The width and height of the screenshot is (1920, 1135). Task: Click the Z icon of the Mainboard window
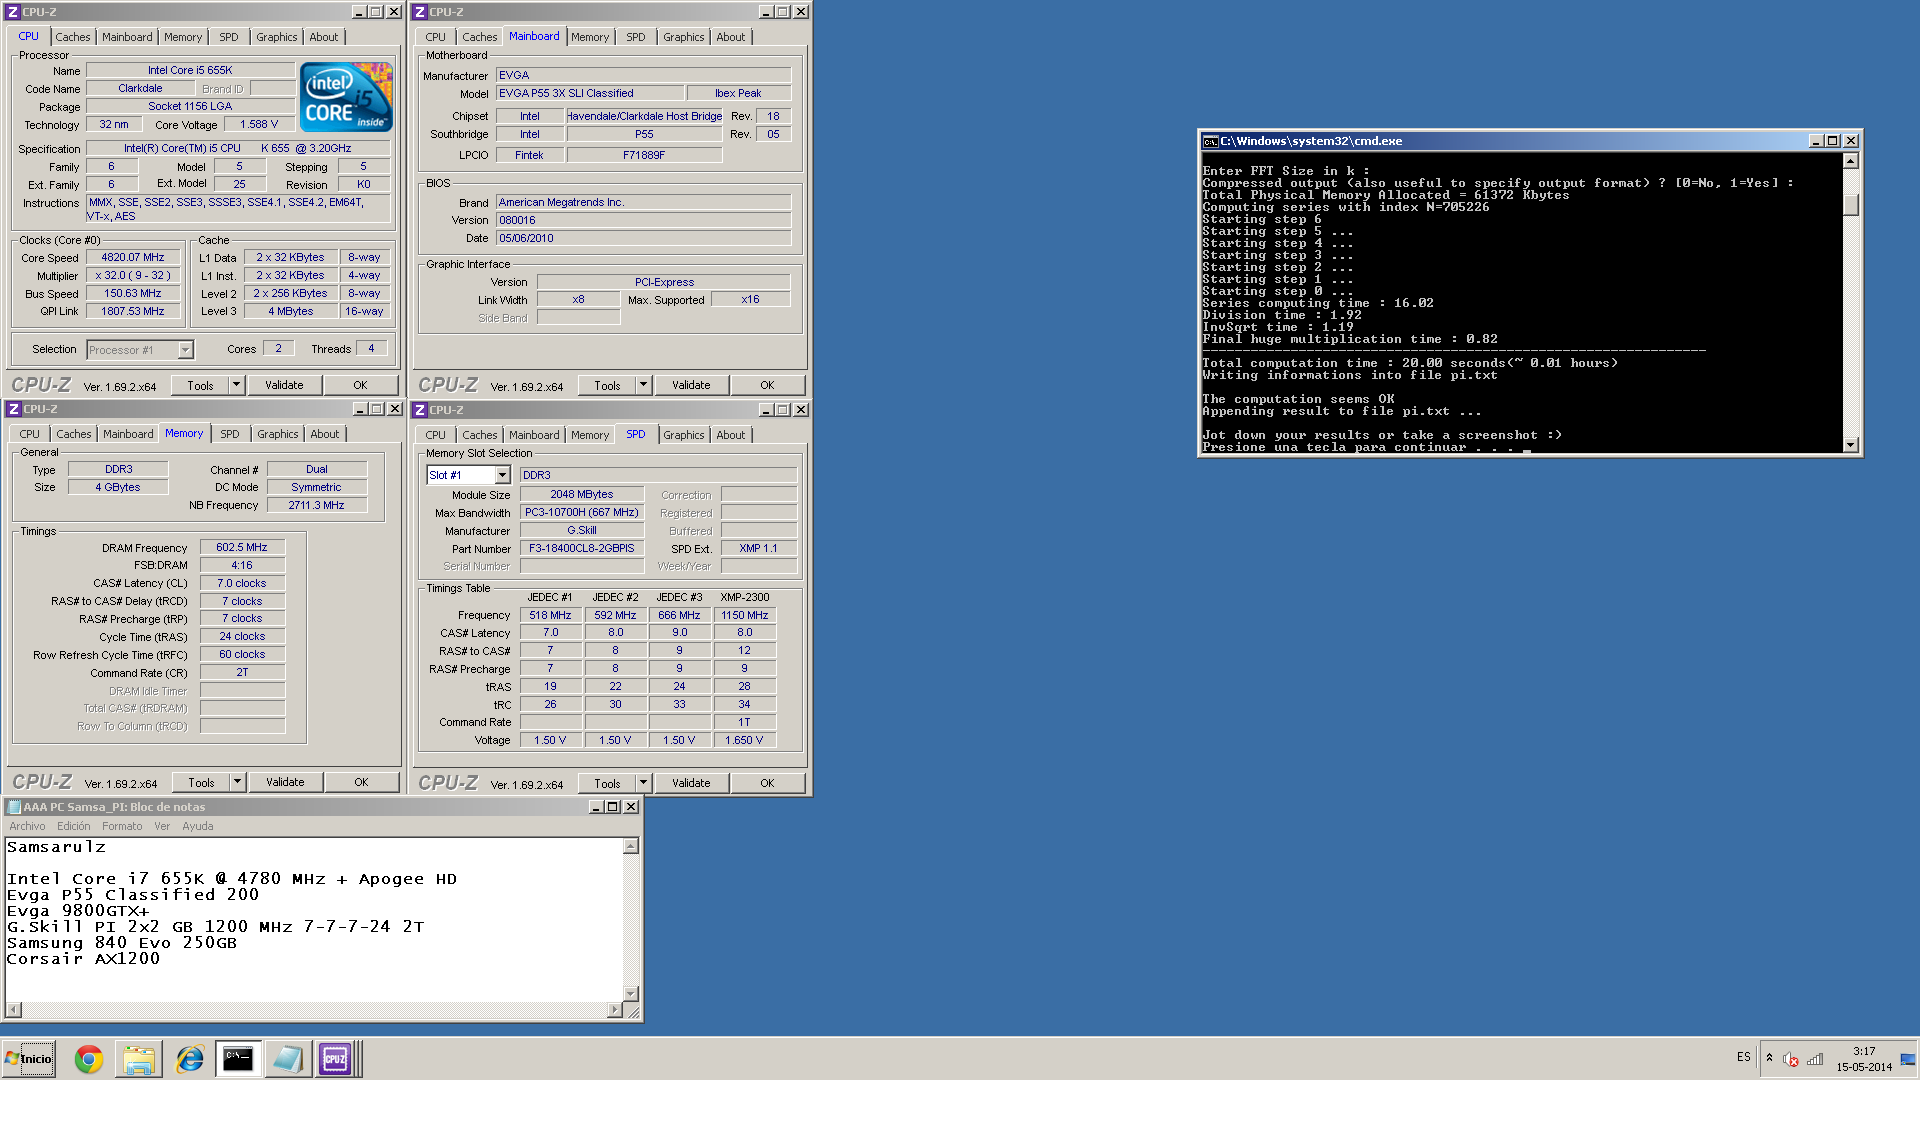[x=420, y=12]
